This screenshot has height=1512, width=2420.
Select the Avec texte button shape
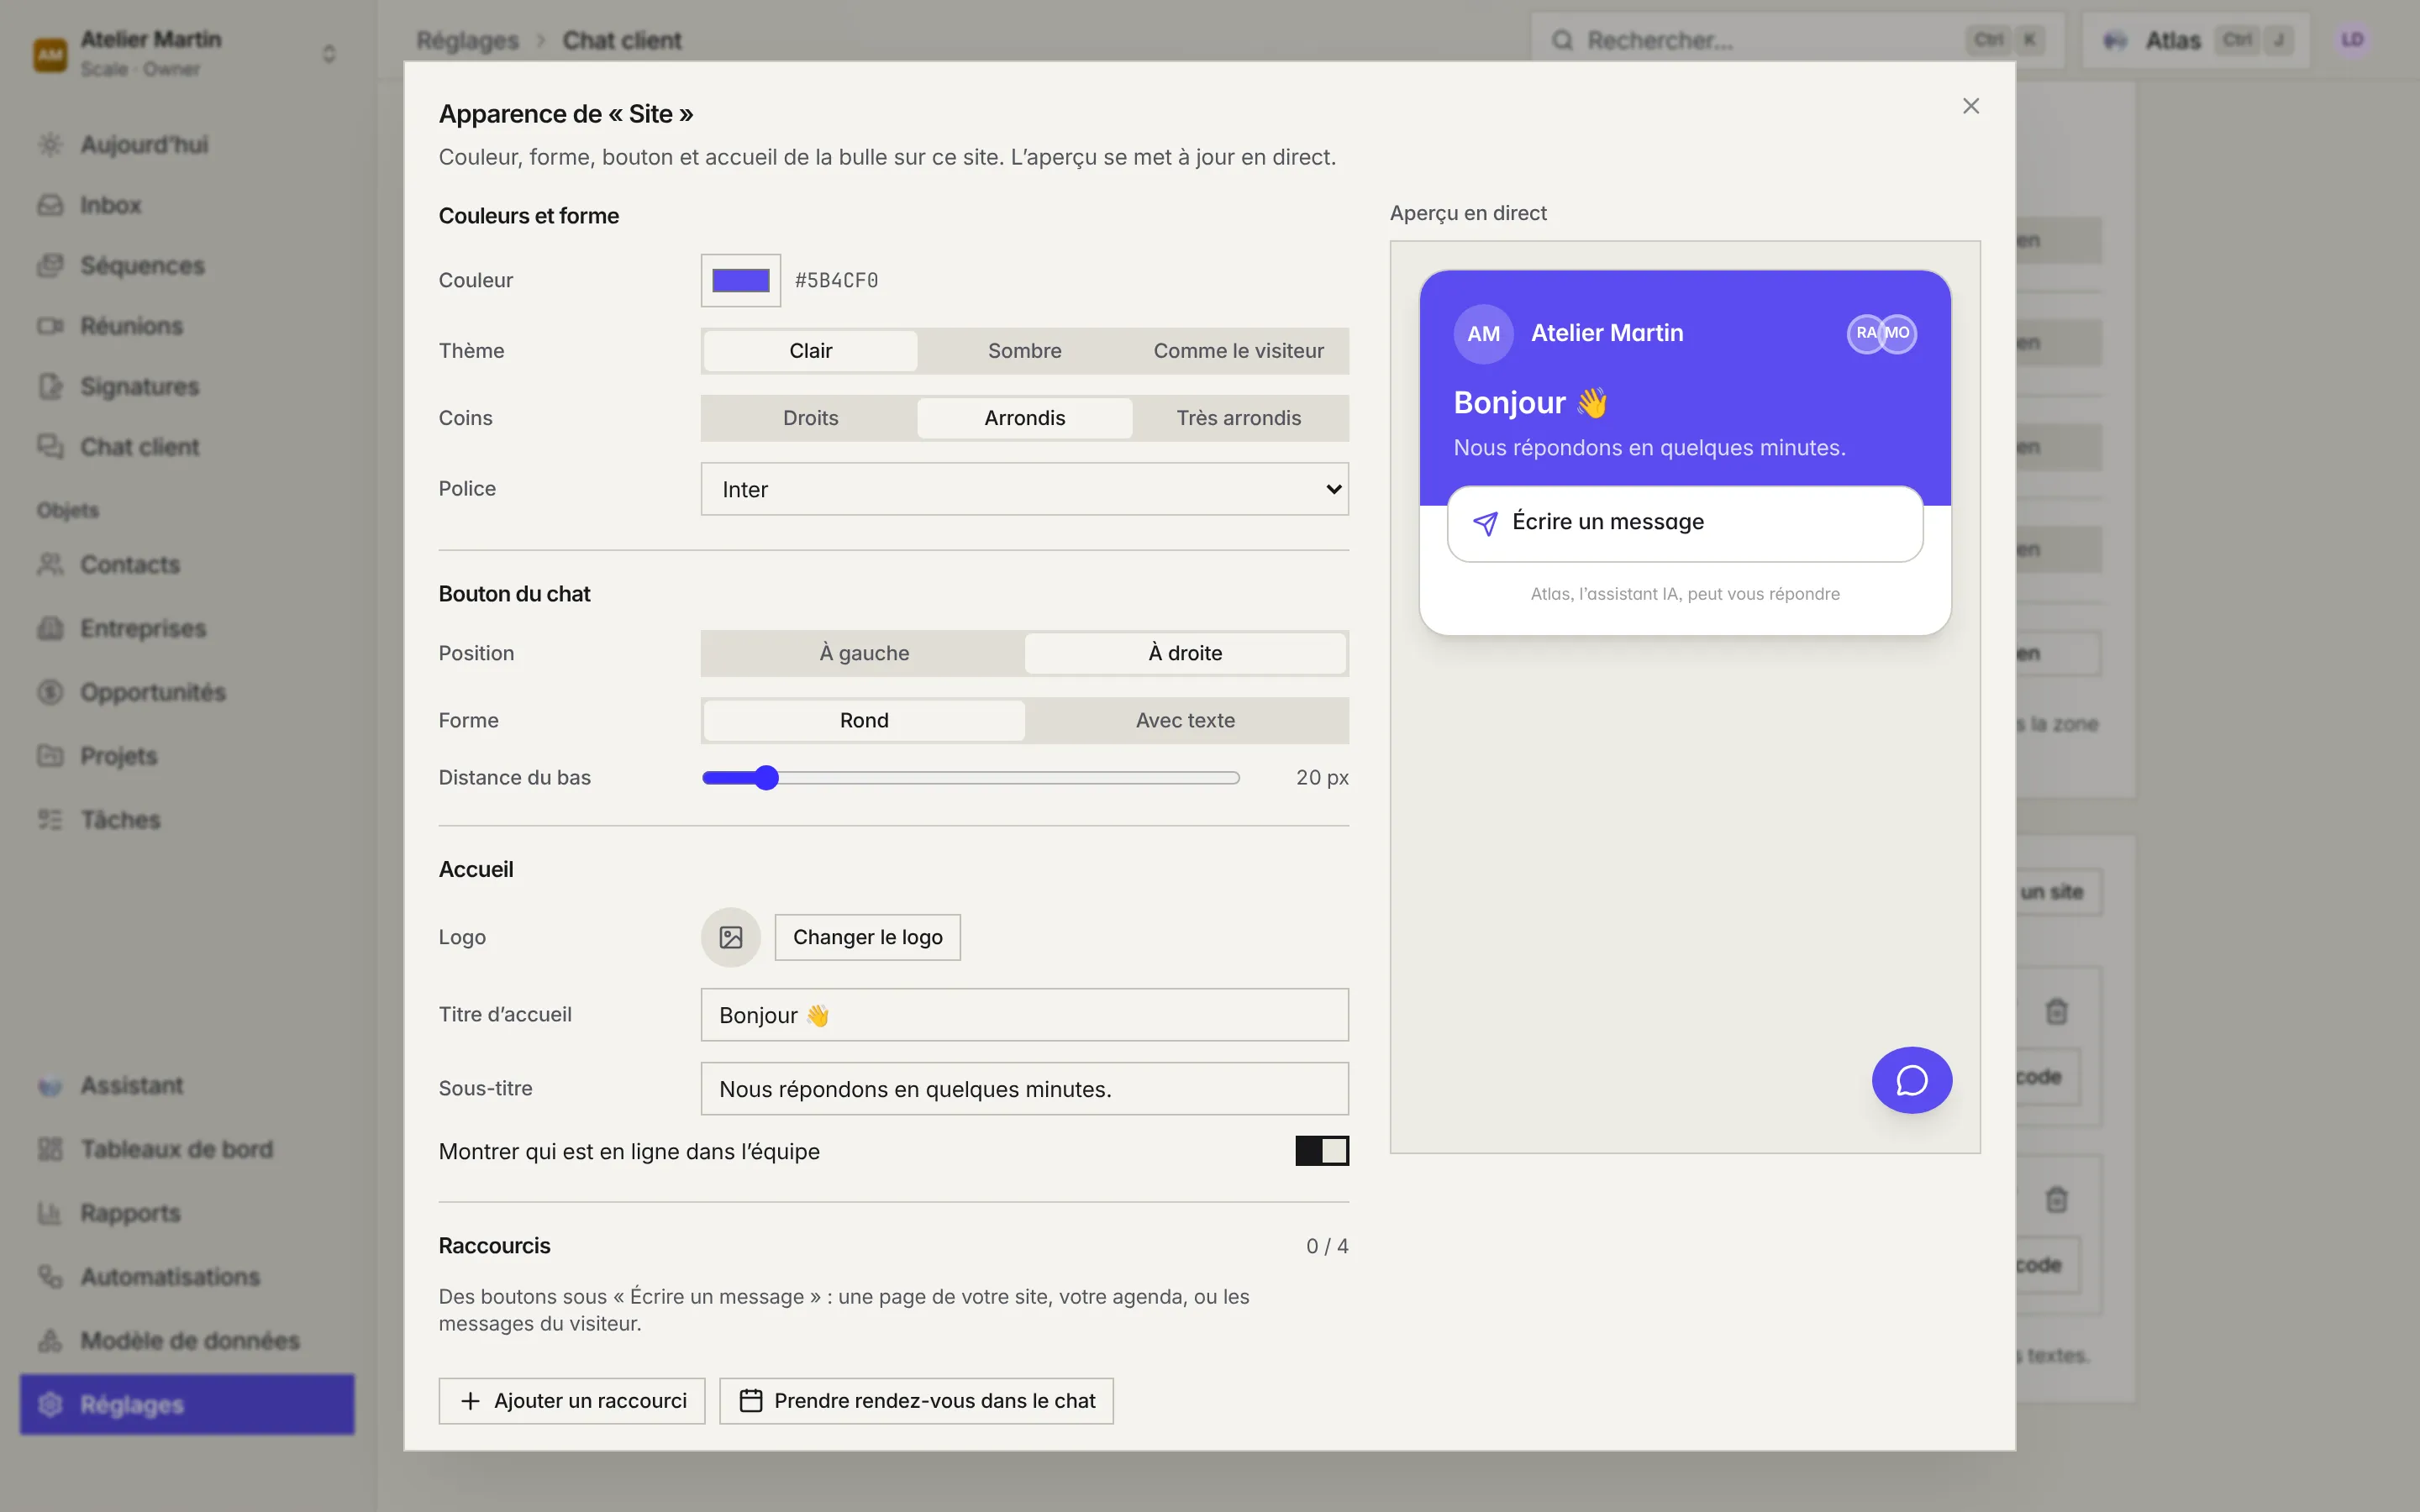(1185, 720)
